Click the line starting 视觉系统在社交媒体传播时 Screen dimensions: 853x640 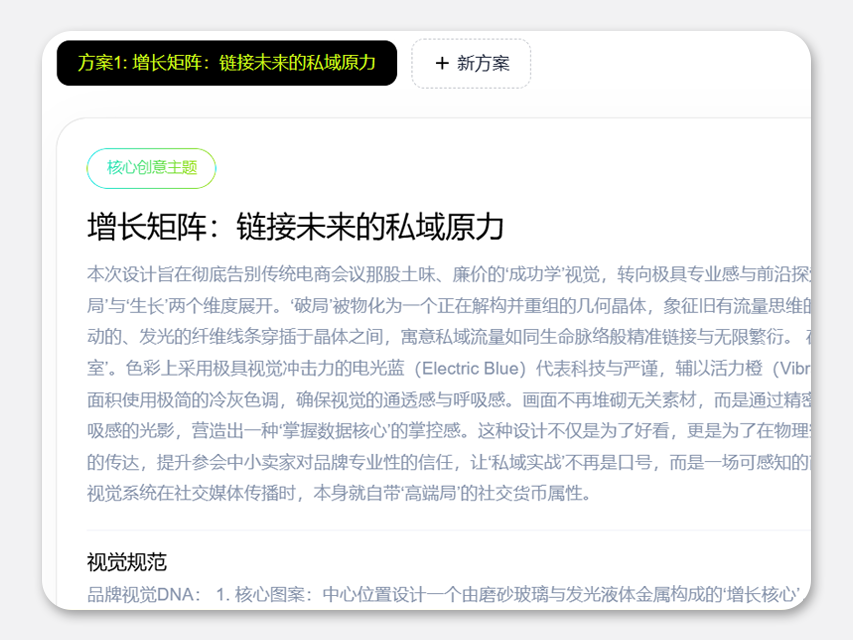coord(339,494)
